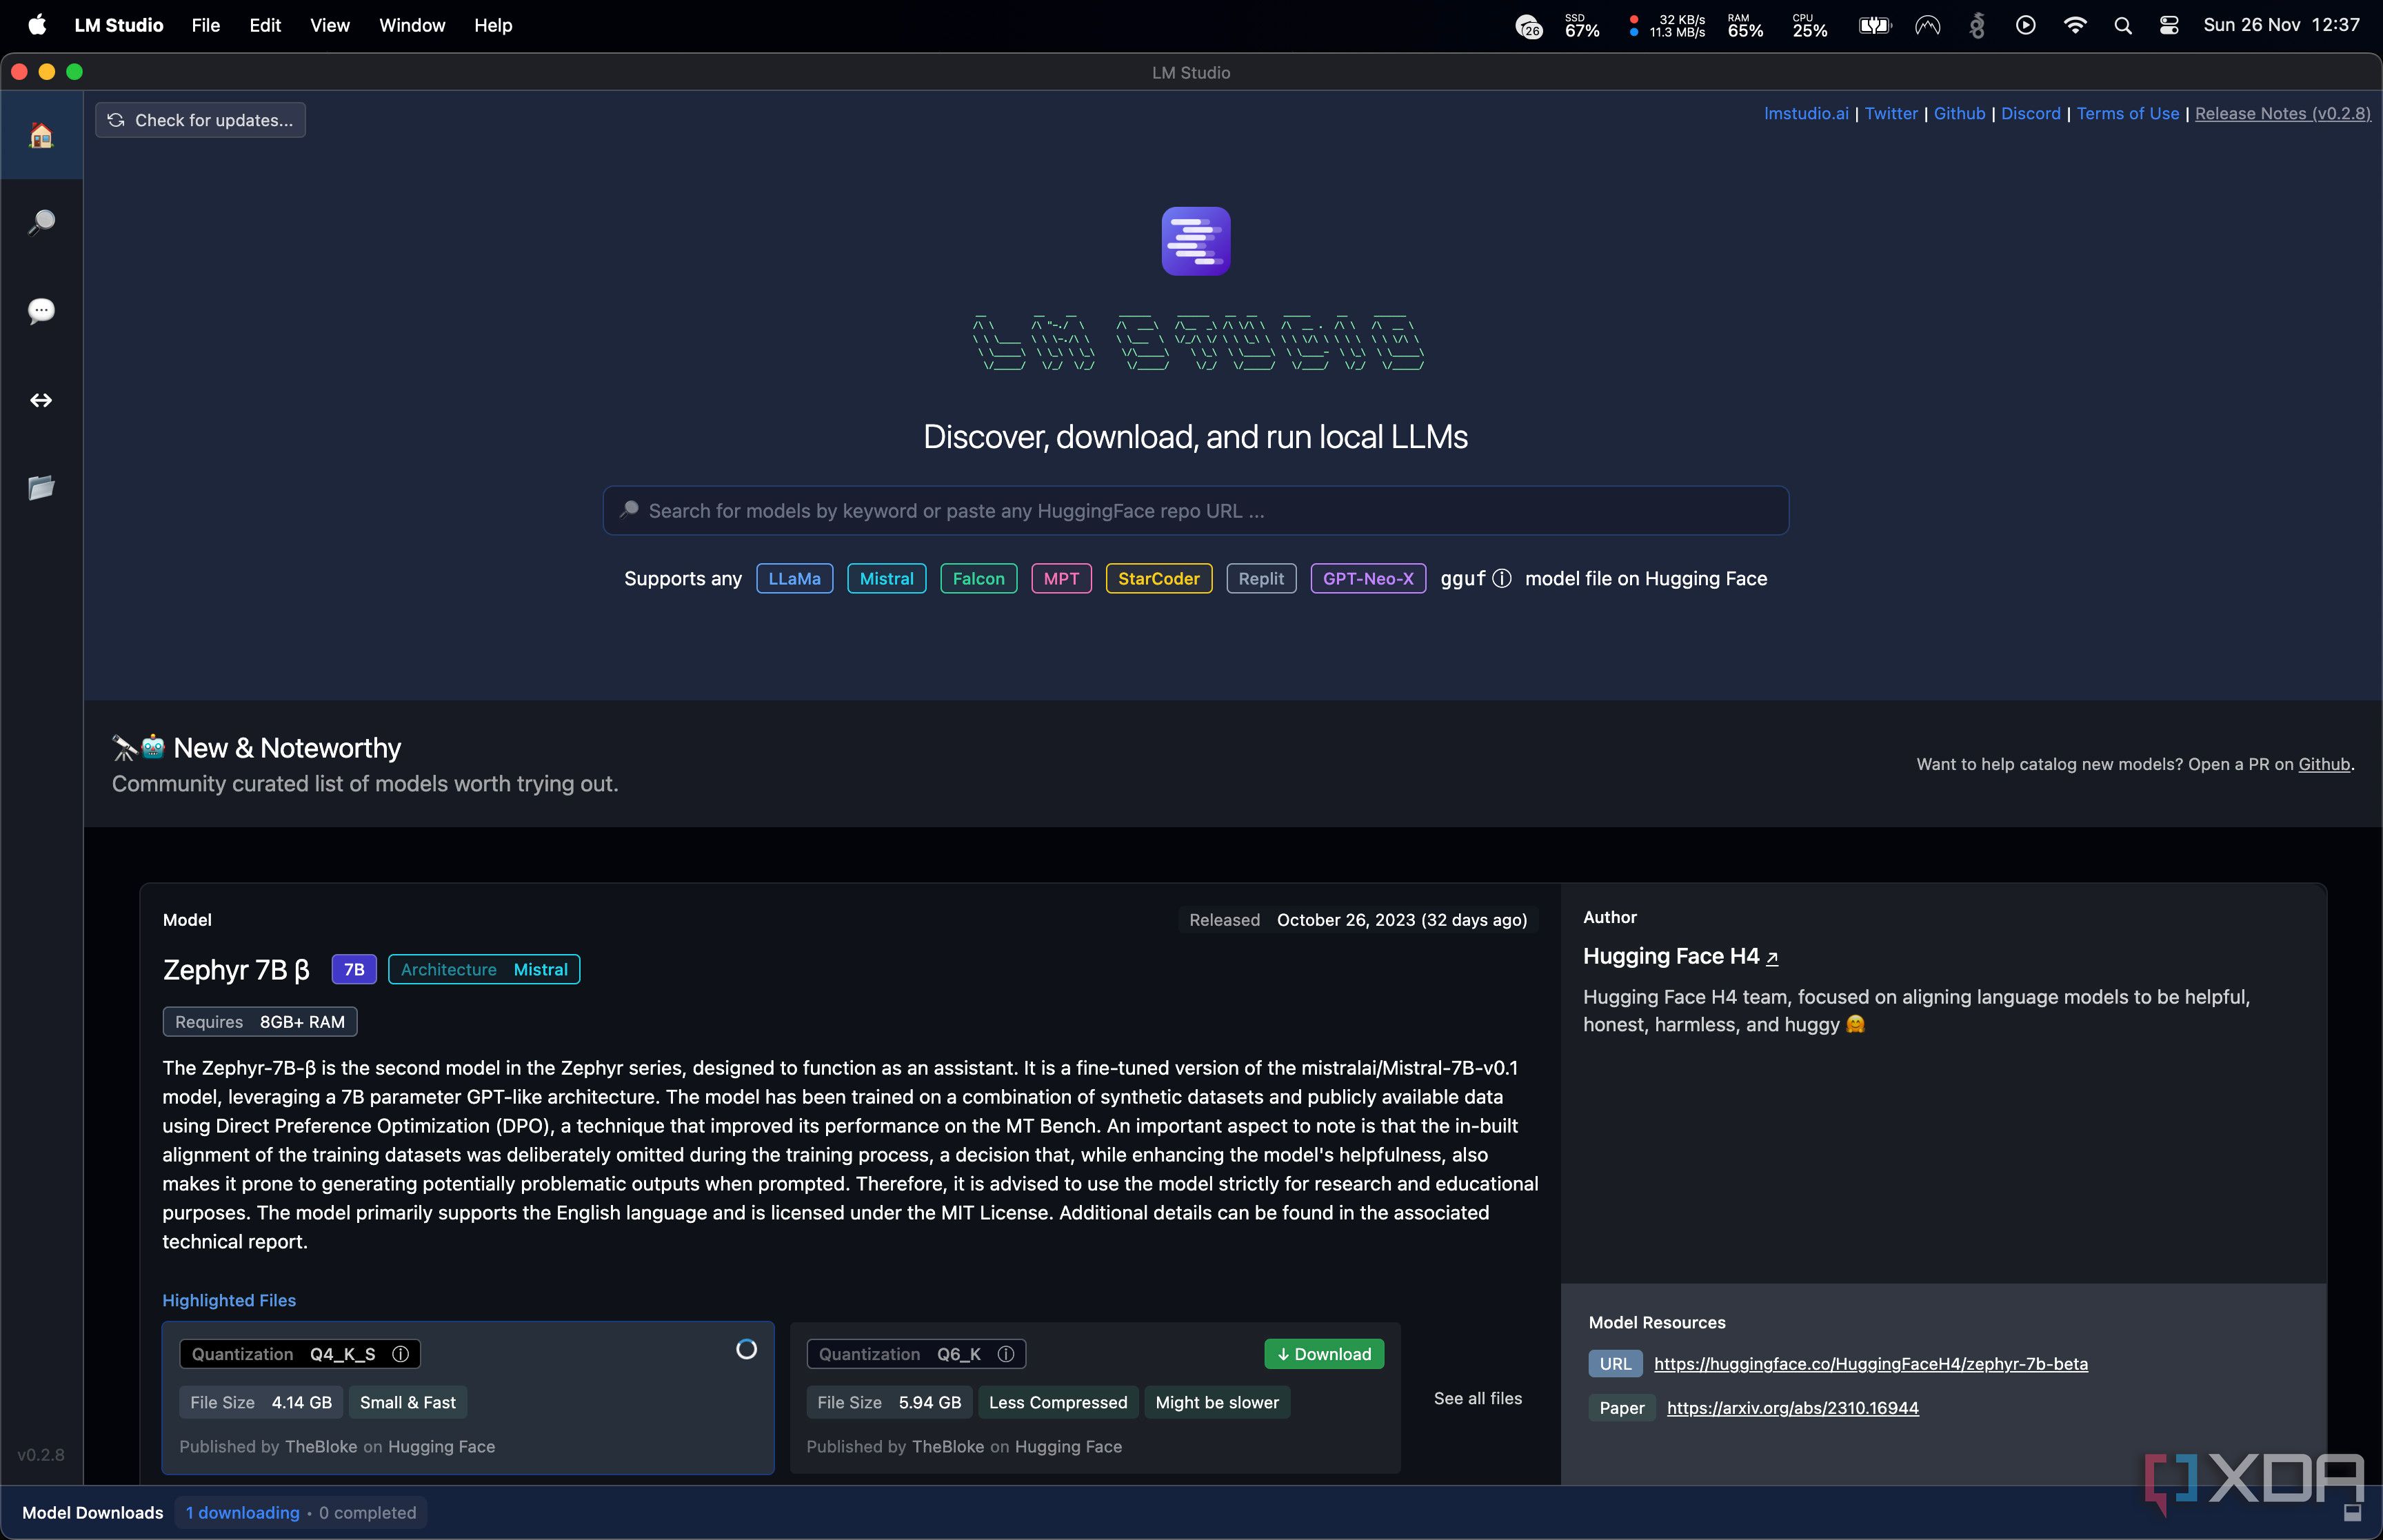Screen dimensions: 2383x1540
Task: Click See all files
Action: point(1477,1398)
